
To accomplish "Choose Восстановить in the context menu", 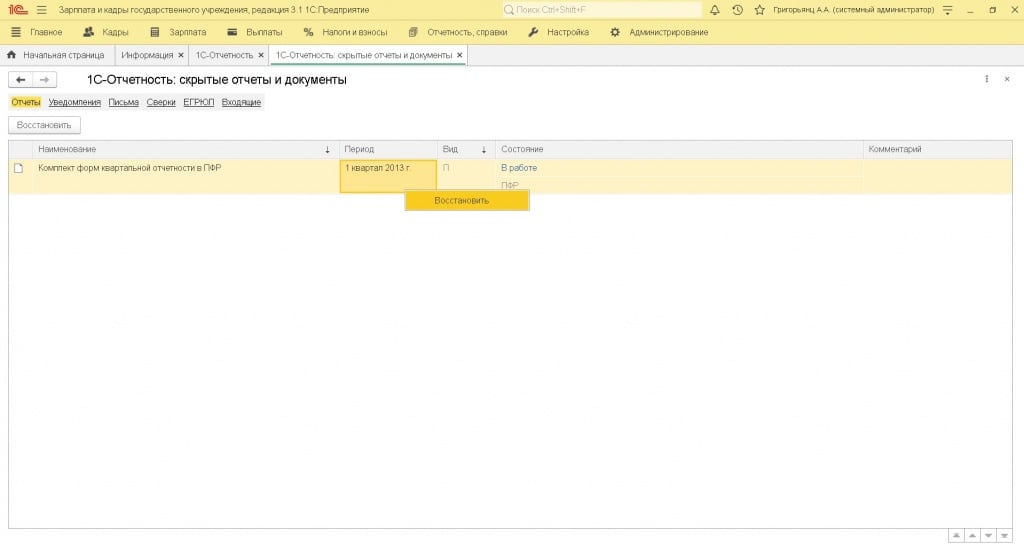I will pos(466,200).
